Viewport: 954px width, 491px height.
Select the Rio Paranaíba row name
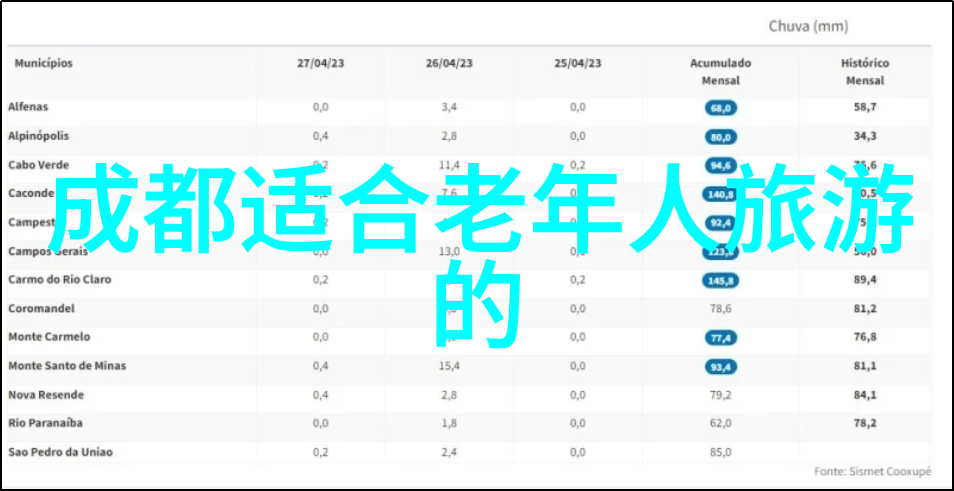(x=45, y=423)
